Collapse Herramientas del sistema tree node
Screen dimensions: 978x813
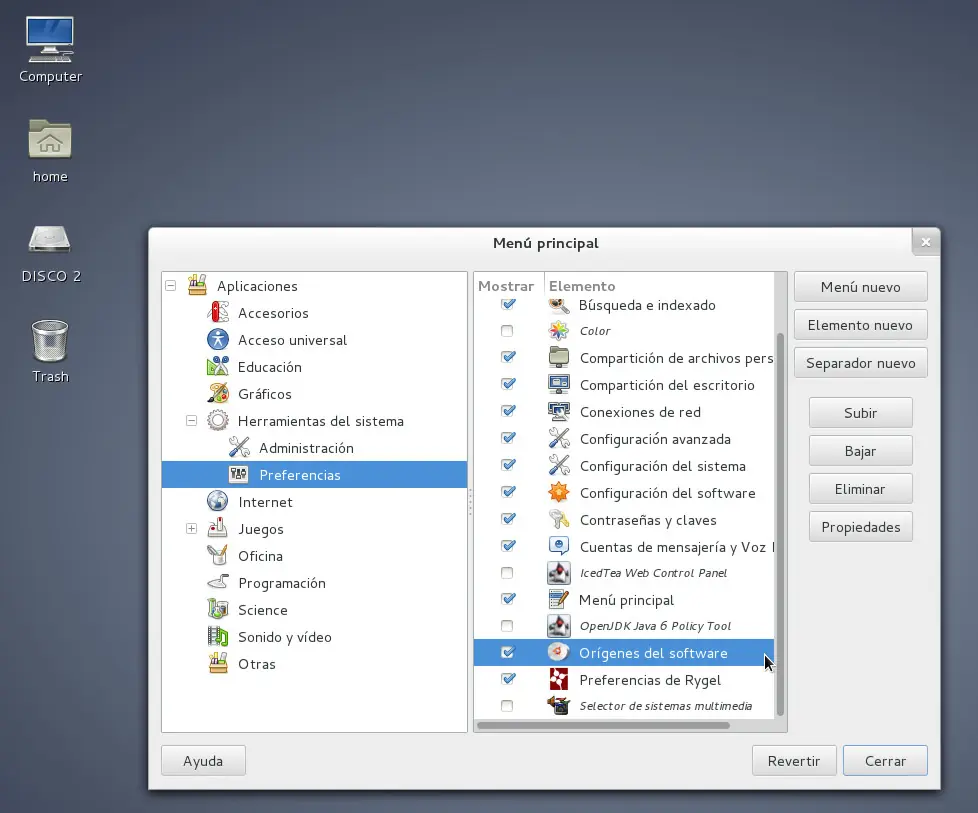191,421
